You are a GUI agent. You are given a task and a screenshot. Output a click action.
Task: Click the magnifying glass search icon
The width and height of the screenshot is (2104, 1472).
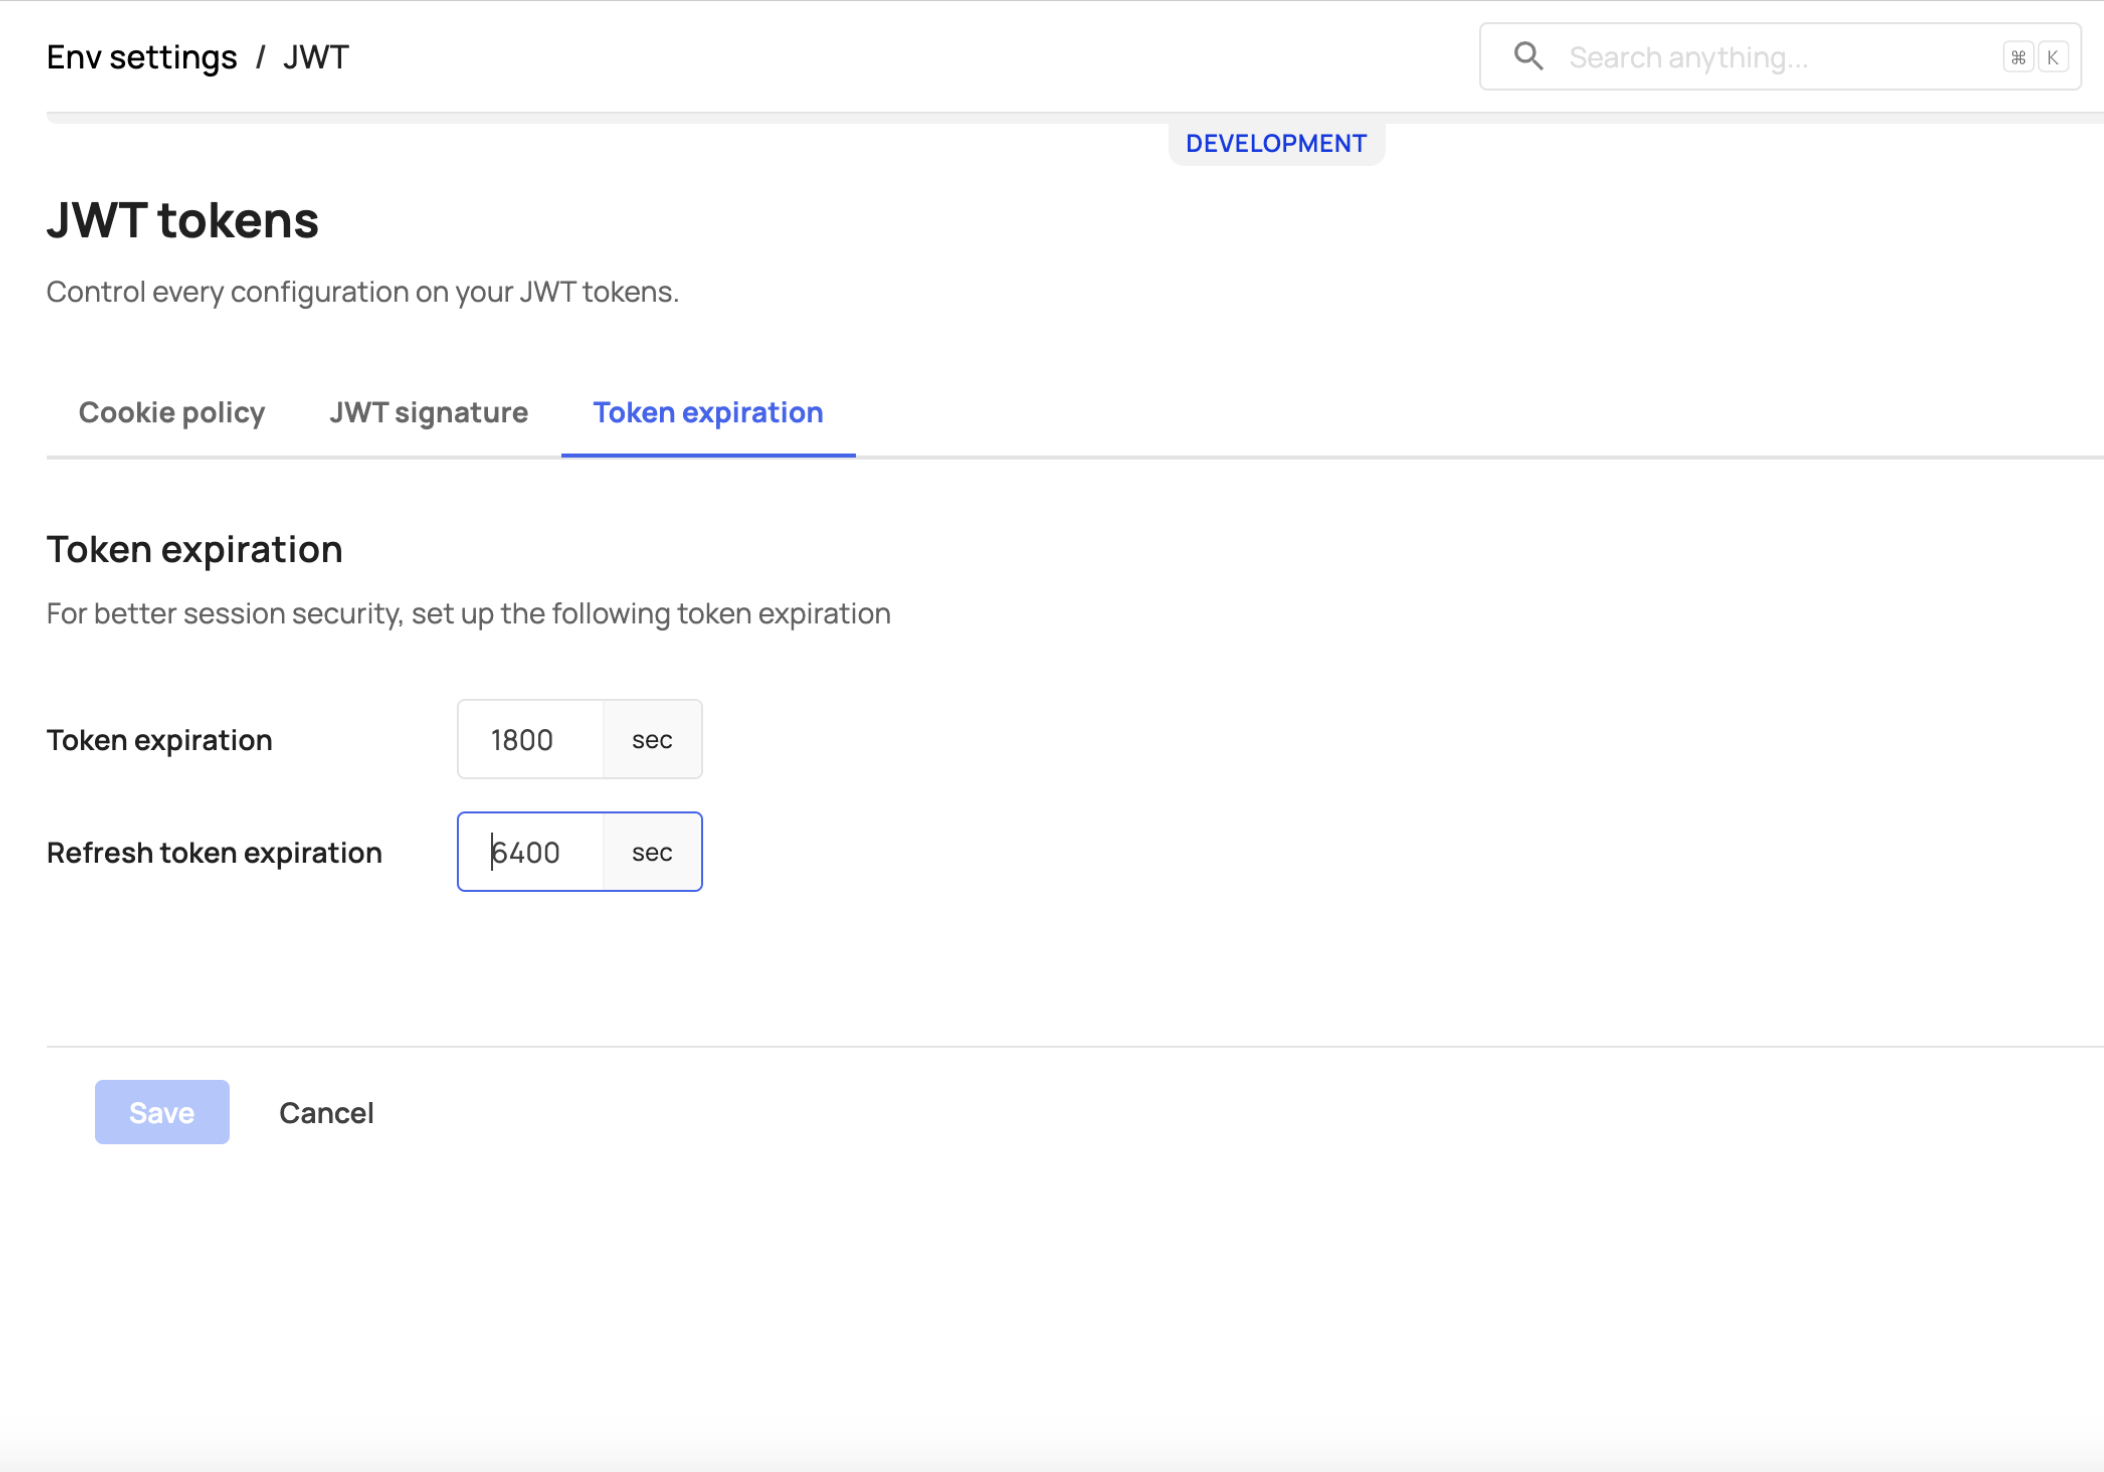1528,56
